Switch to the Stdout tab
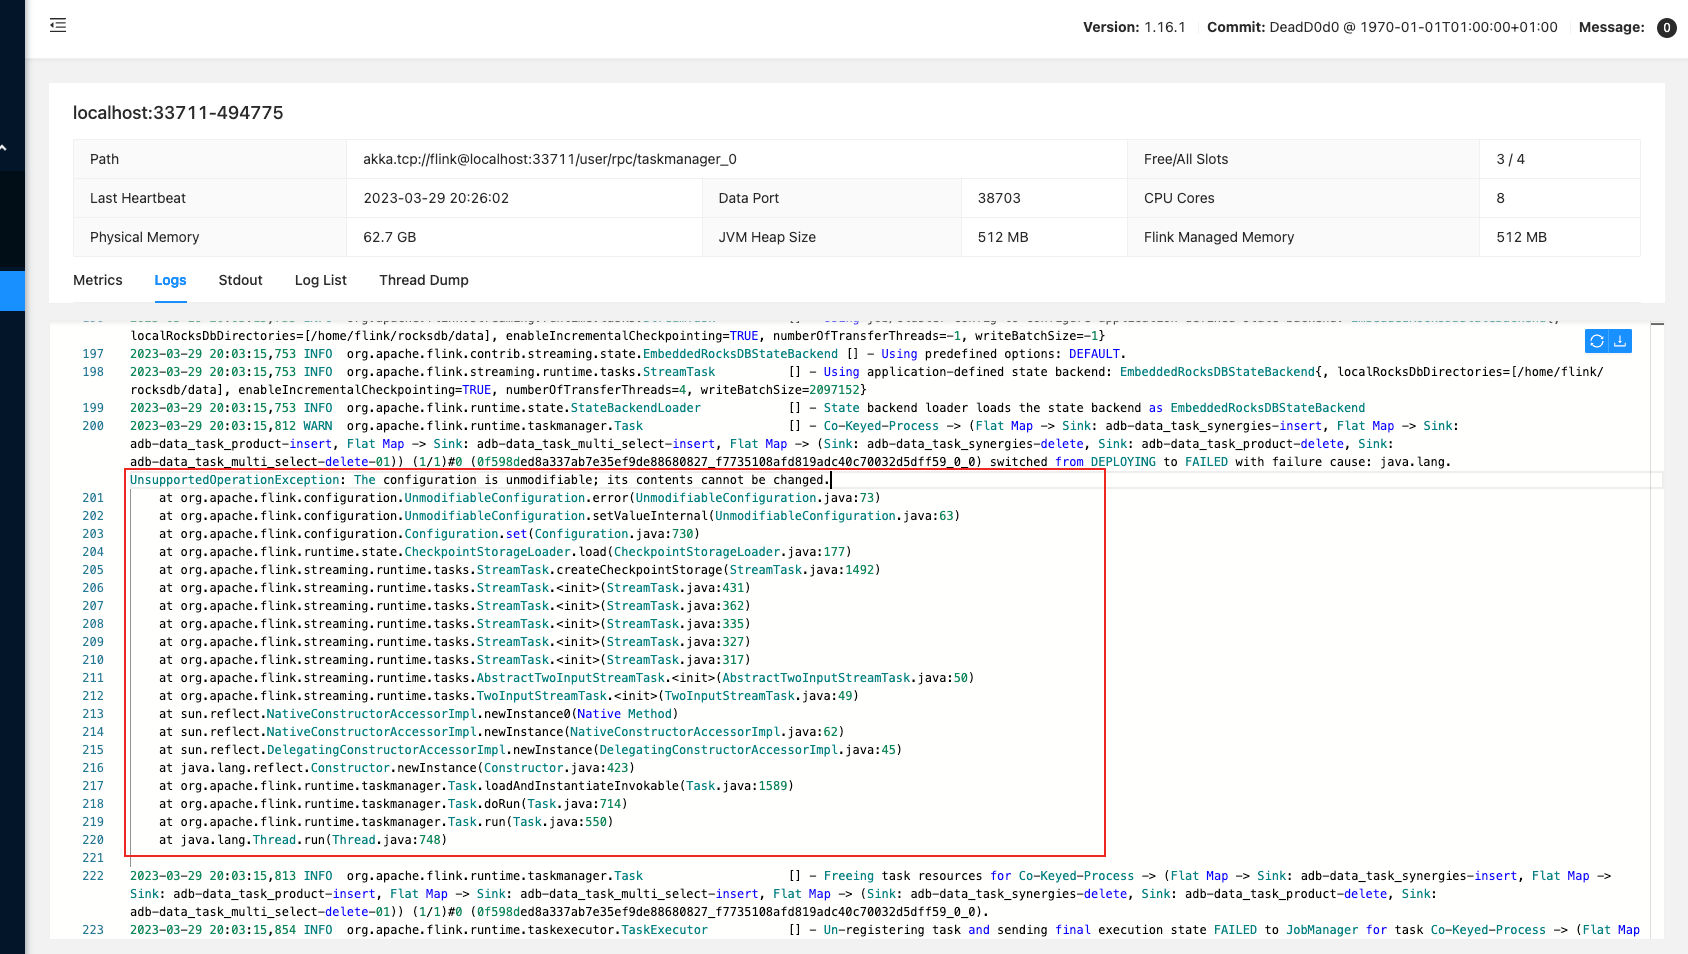1688x954 pixels. point(240,280)
